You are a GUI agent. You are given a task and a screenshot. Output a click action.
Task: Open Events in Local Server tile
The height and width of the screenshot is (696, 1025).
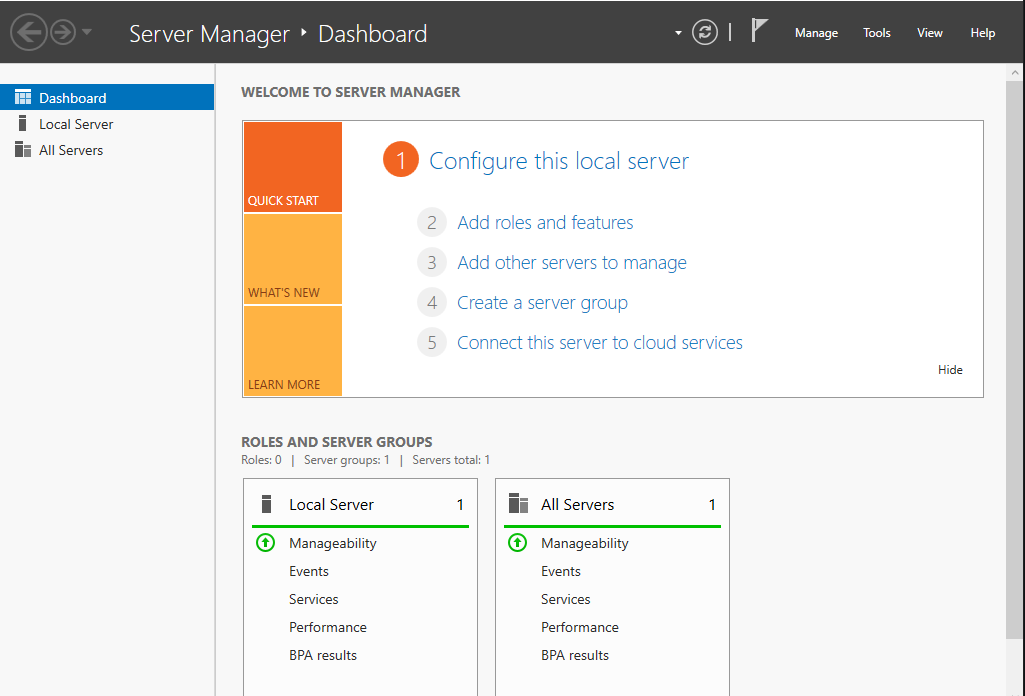pyautogui.click(x=309, y=571)
